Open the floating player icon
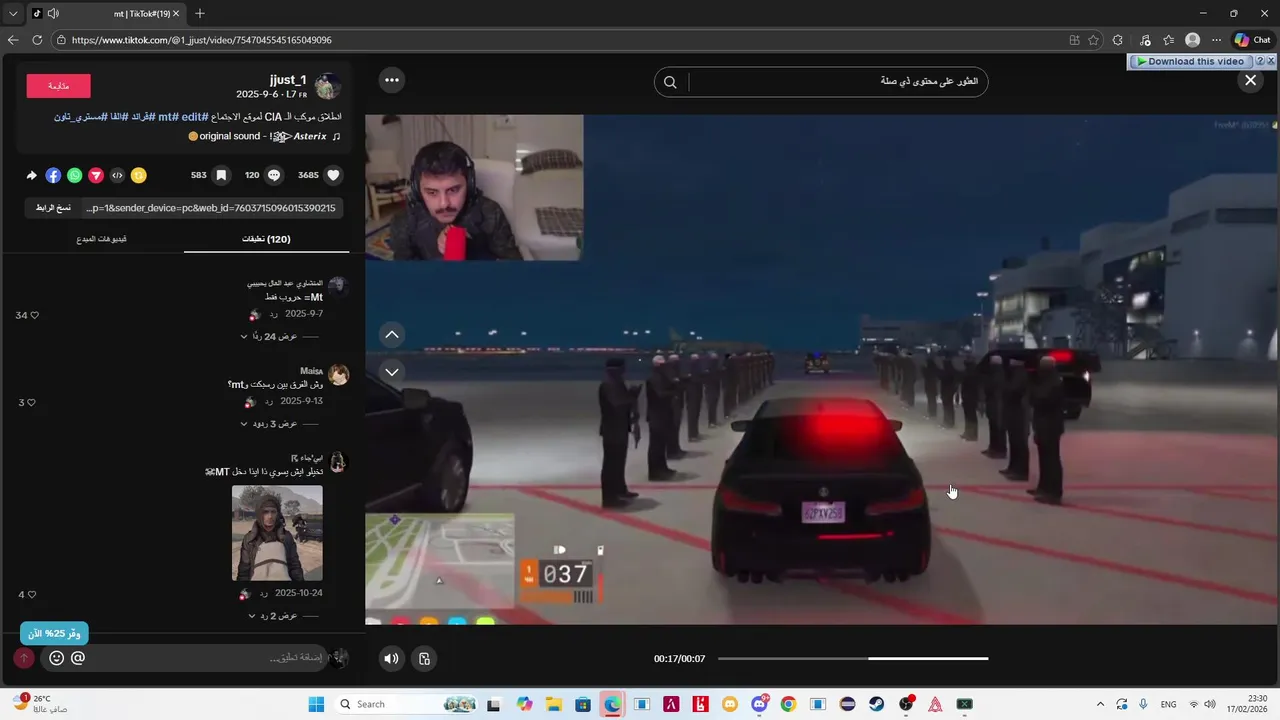 point(424,658)
